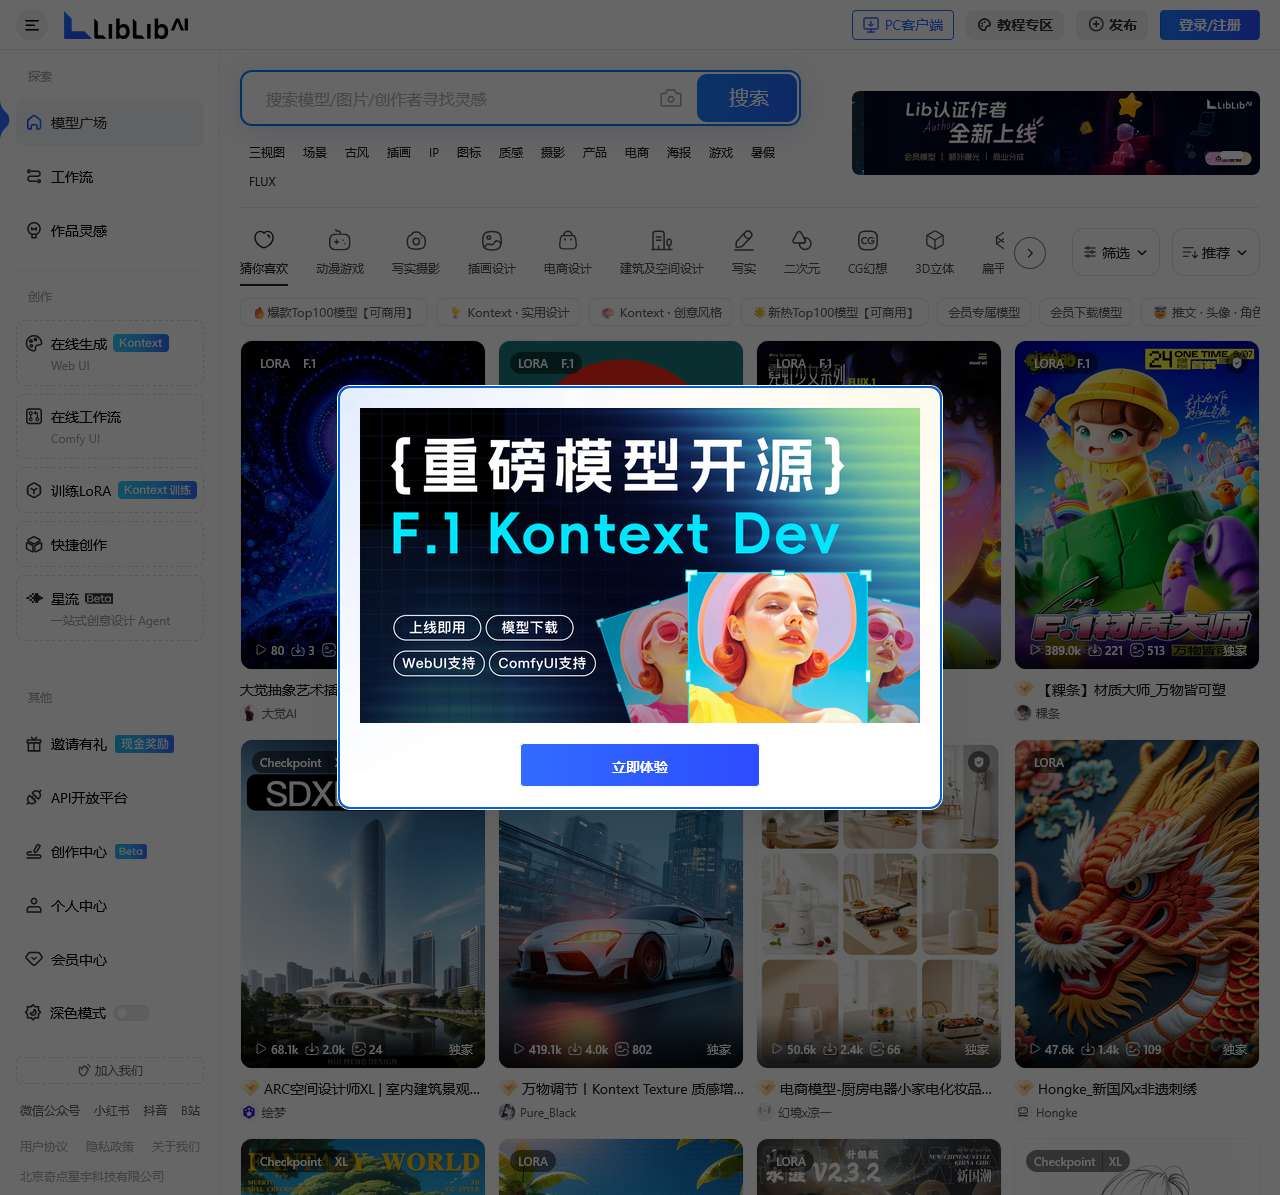Viewport: 1280px width, 1195px height.
Task: Open 邀请有礼 gift entry
Action: (110, 744)
